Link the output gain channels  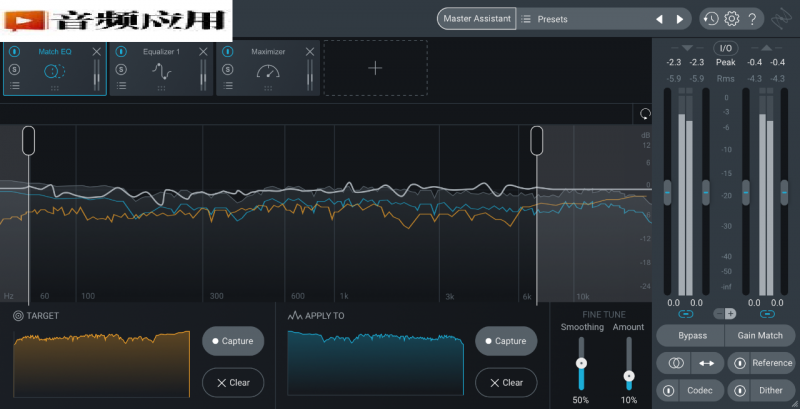(767, 314)
